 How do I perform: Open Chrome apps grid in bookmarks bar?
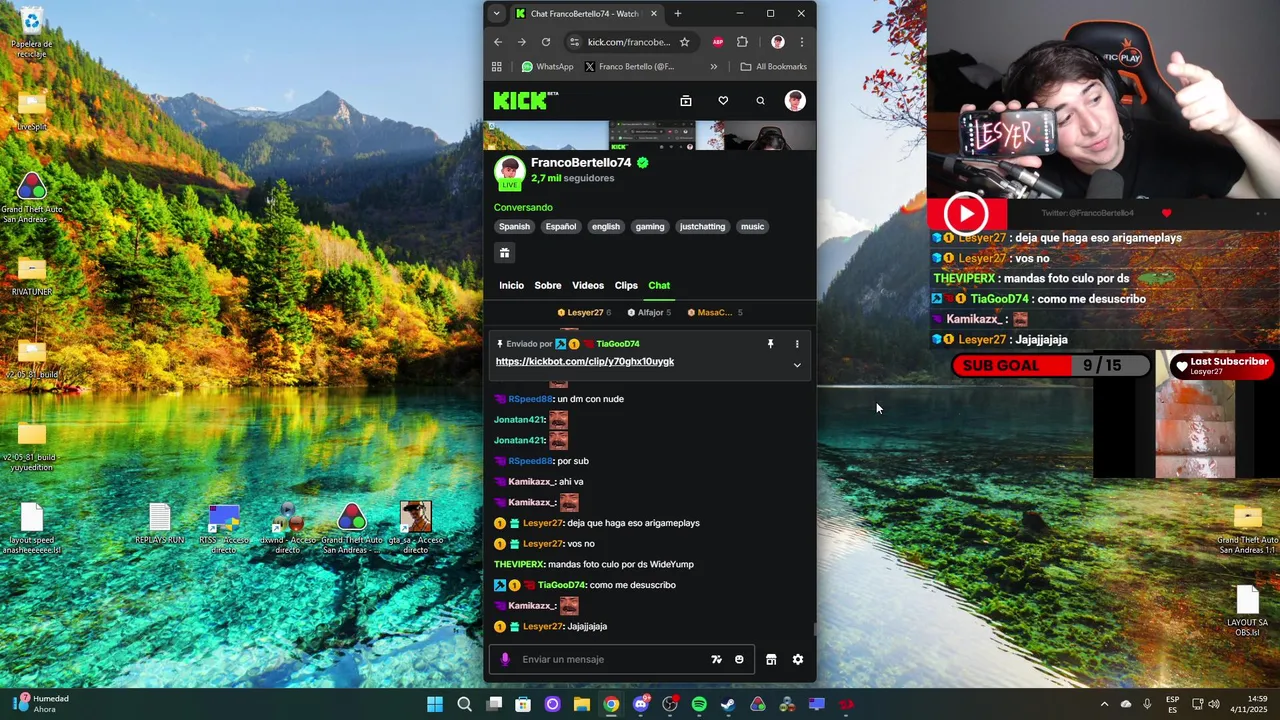497,67
